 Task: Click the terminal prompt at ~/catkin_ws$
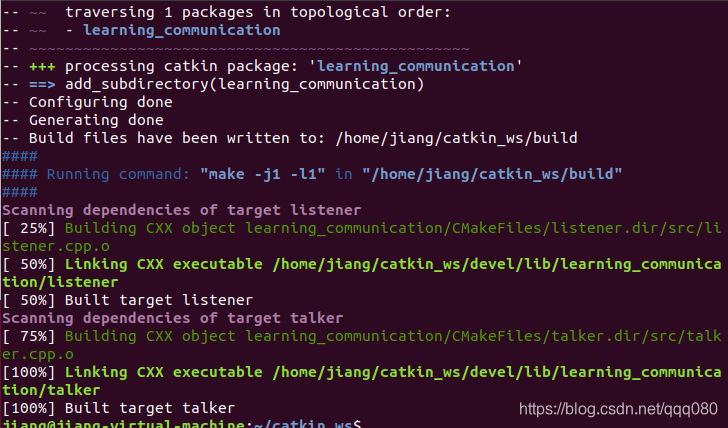click(182, 423)
